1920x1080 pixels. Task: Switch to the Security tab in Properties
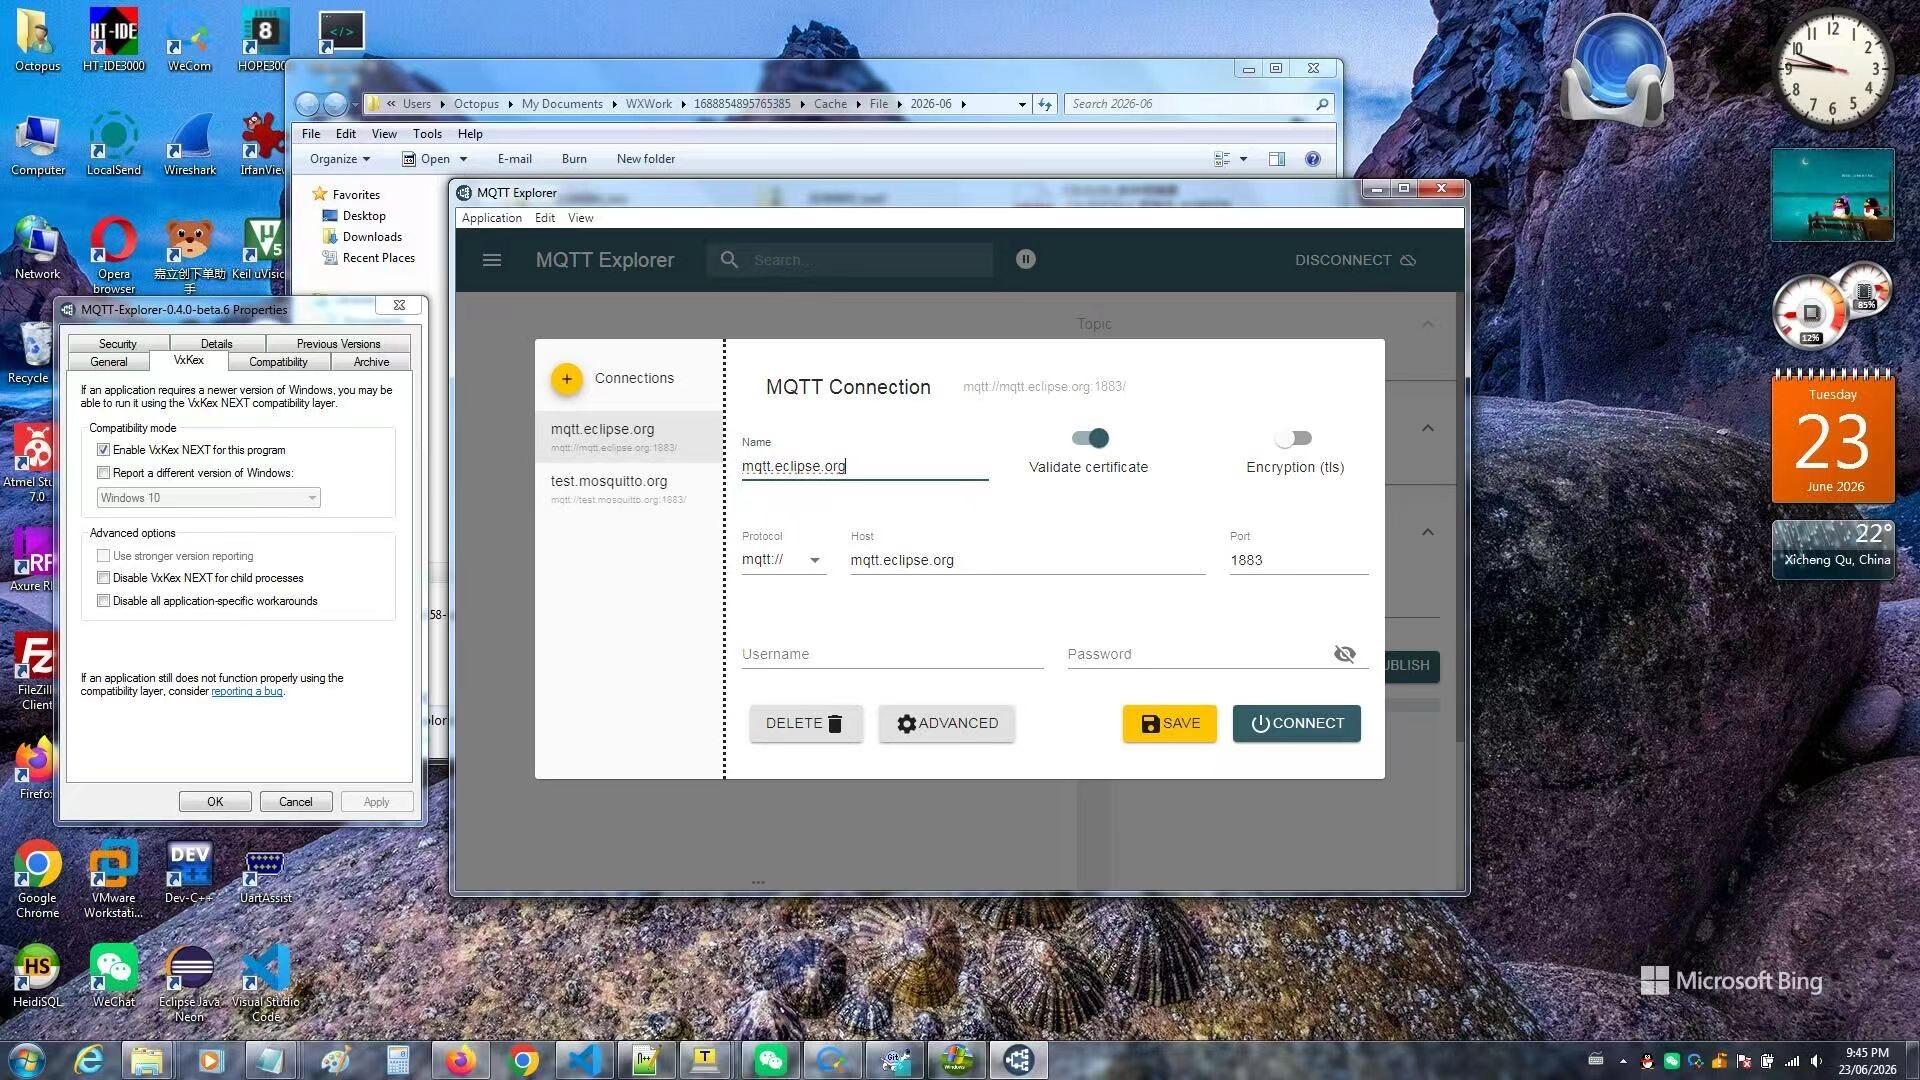pos(117,344)
